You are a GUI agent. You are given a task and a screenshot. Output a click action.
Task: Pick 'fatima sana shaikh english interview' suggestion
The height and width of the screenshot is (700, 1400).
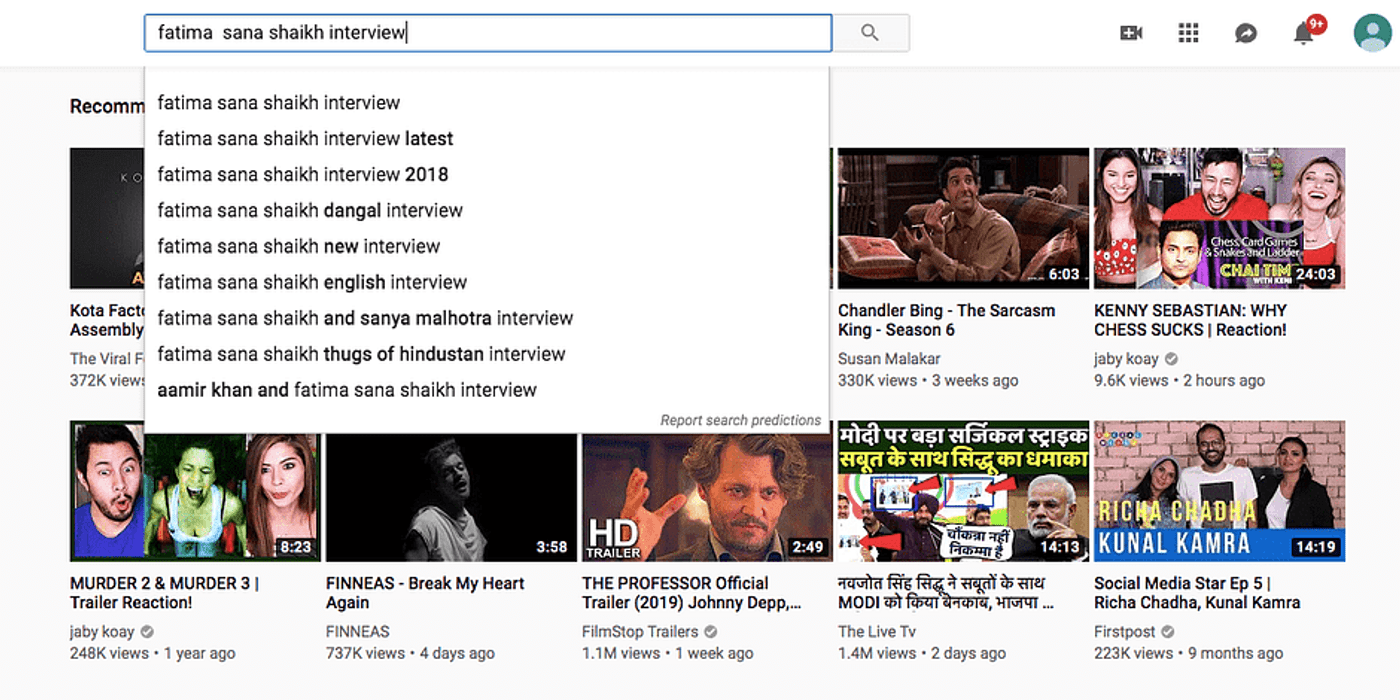[x=312, y=283]
